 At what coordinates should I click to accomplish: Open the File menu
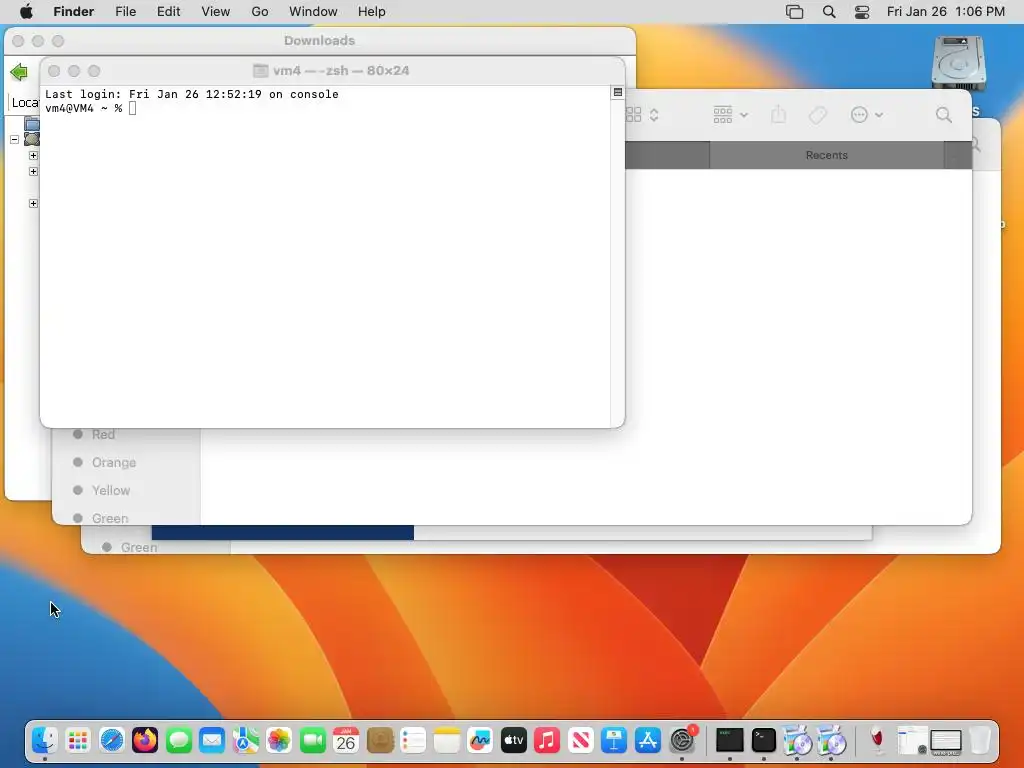[x=125, y=12]
